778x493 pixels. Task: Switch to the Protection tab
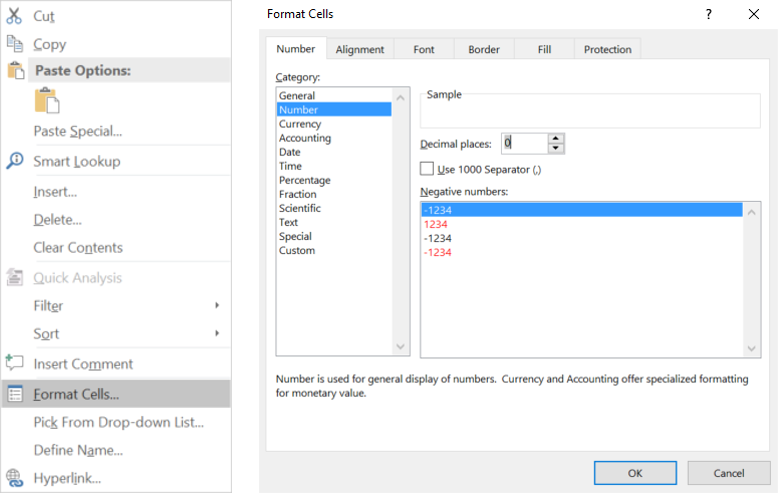tap(607, 49)
